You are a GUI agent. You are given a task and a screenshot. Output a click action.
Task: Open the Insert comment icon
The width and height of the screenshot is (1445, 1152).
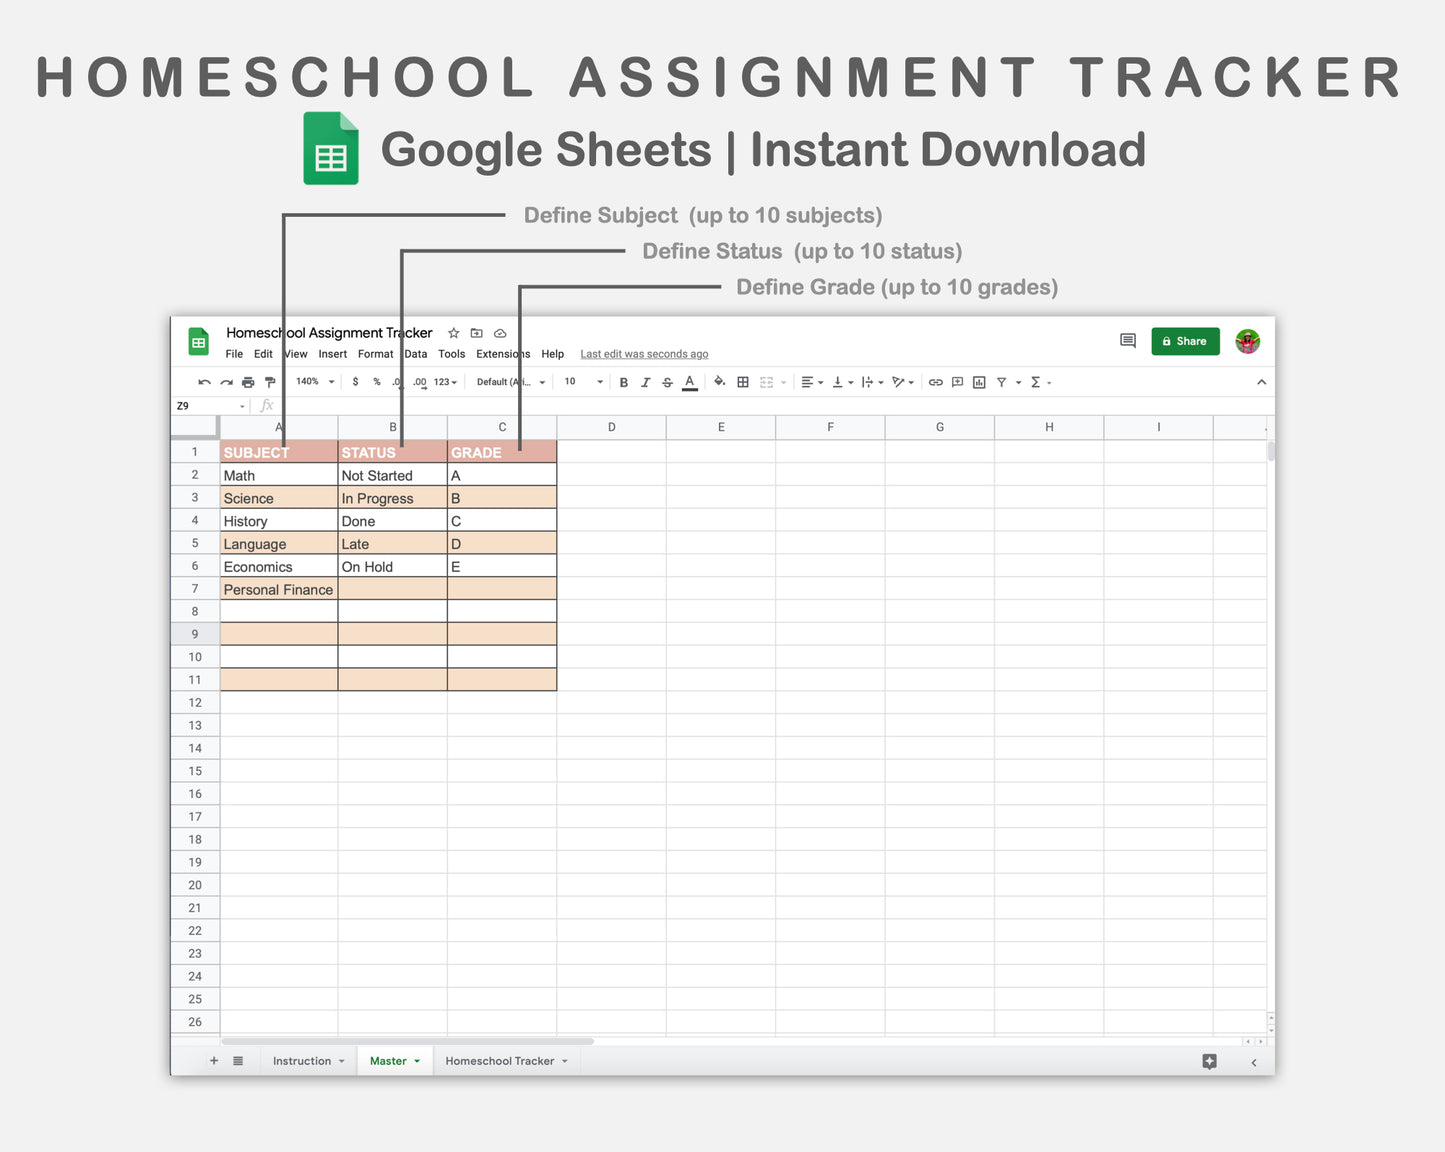pyautogui.click(x=956, y=382)
